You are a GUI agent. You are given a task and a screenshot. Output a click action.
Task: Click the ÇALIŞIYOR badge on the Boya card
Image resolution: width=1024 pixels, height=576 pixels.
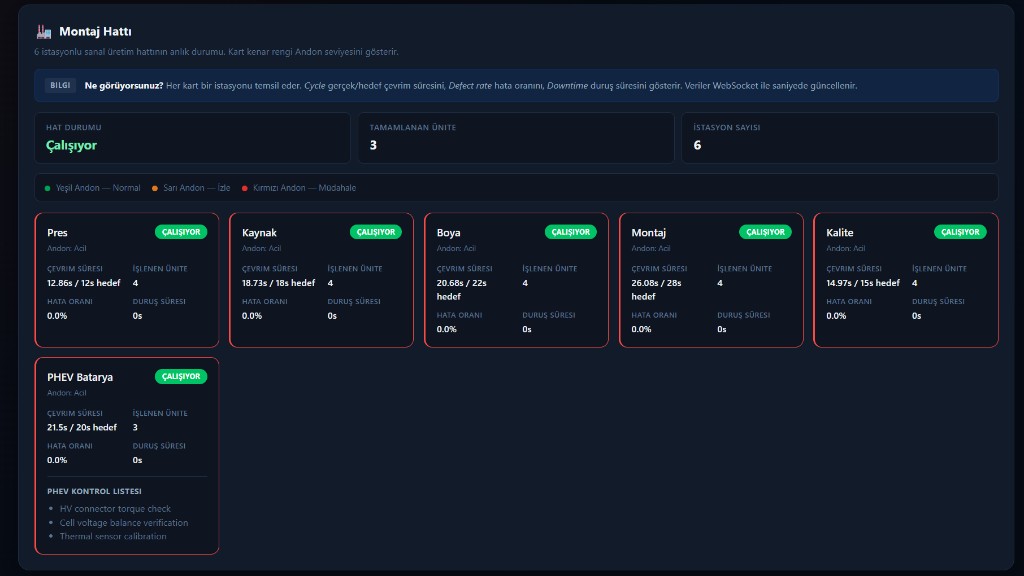[570, 232]
